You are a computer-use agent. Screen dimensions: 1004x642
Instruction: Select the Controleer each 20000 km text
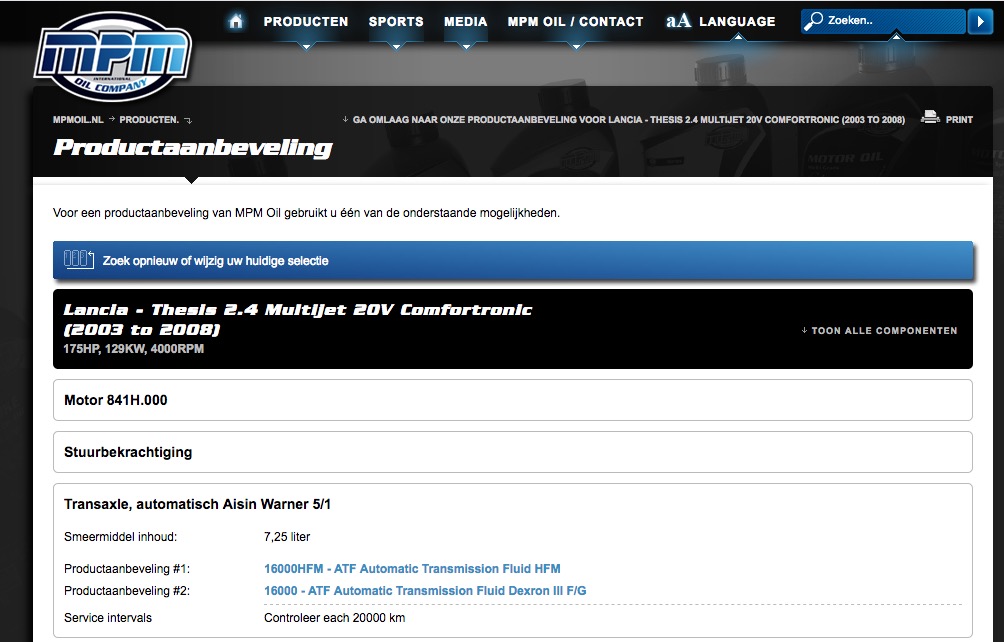click(x=334, y=618)
